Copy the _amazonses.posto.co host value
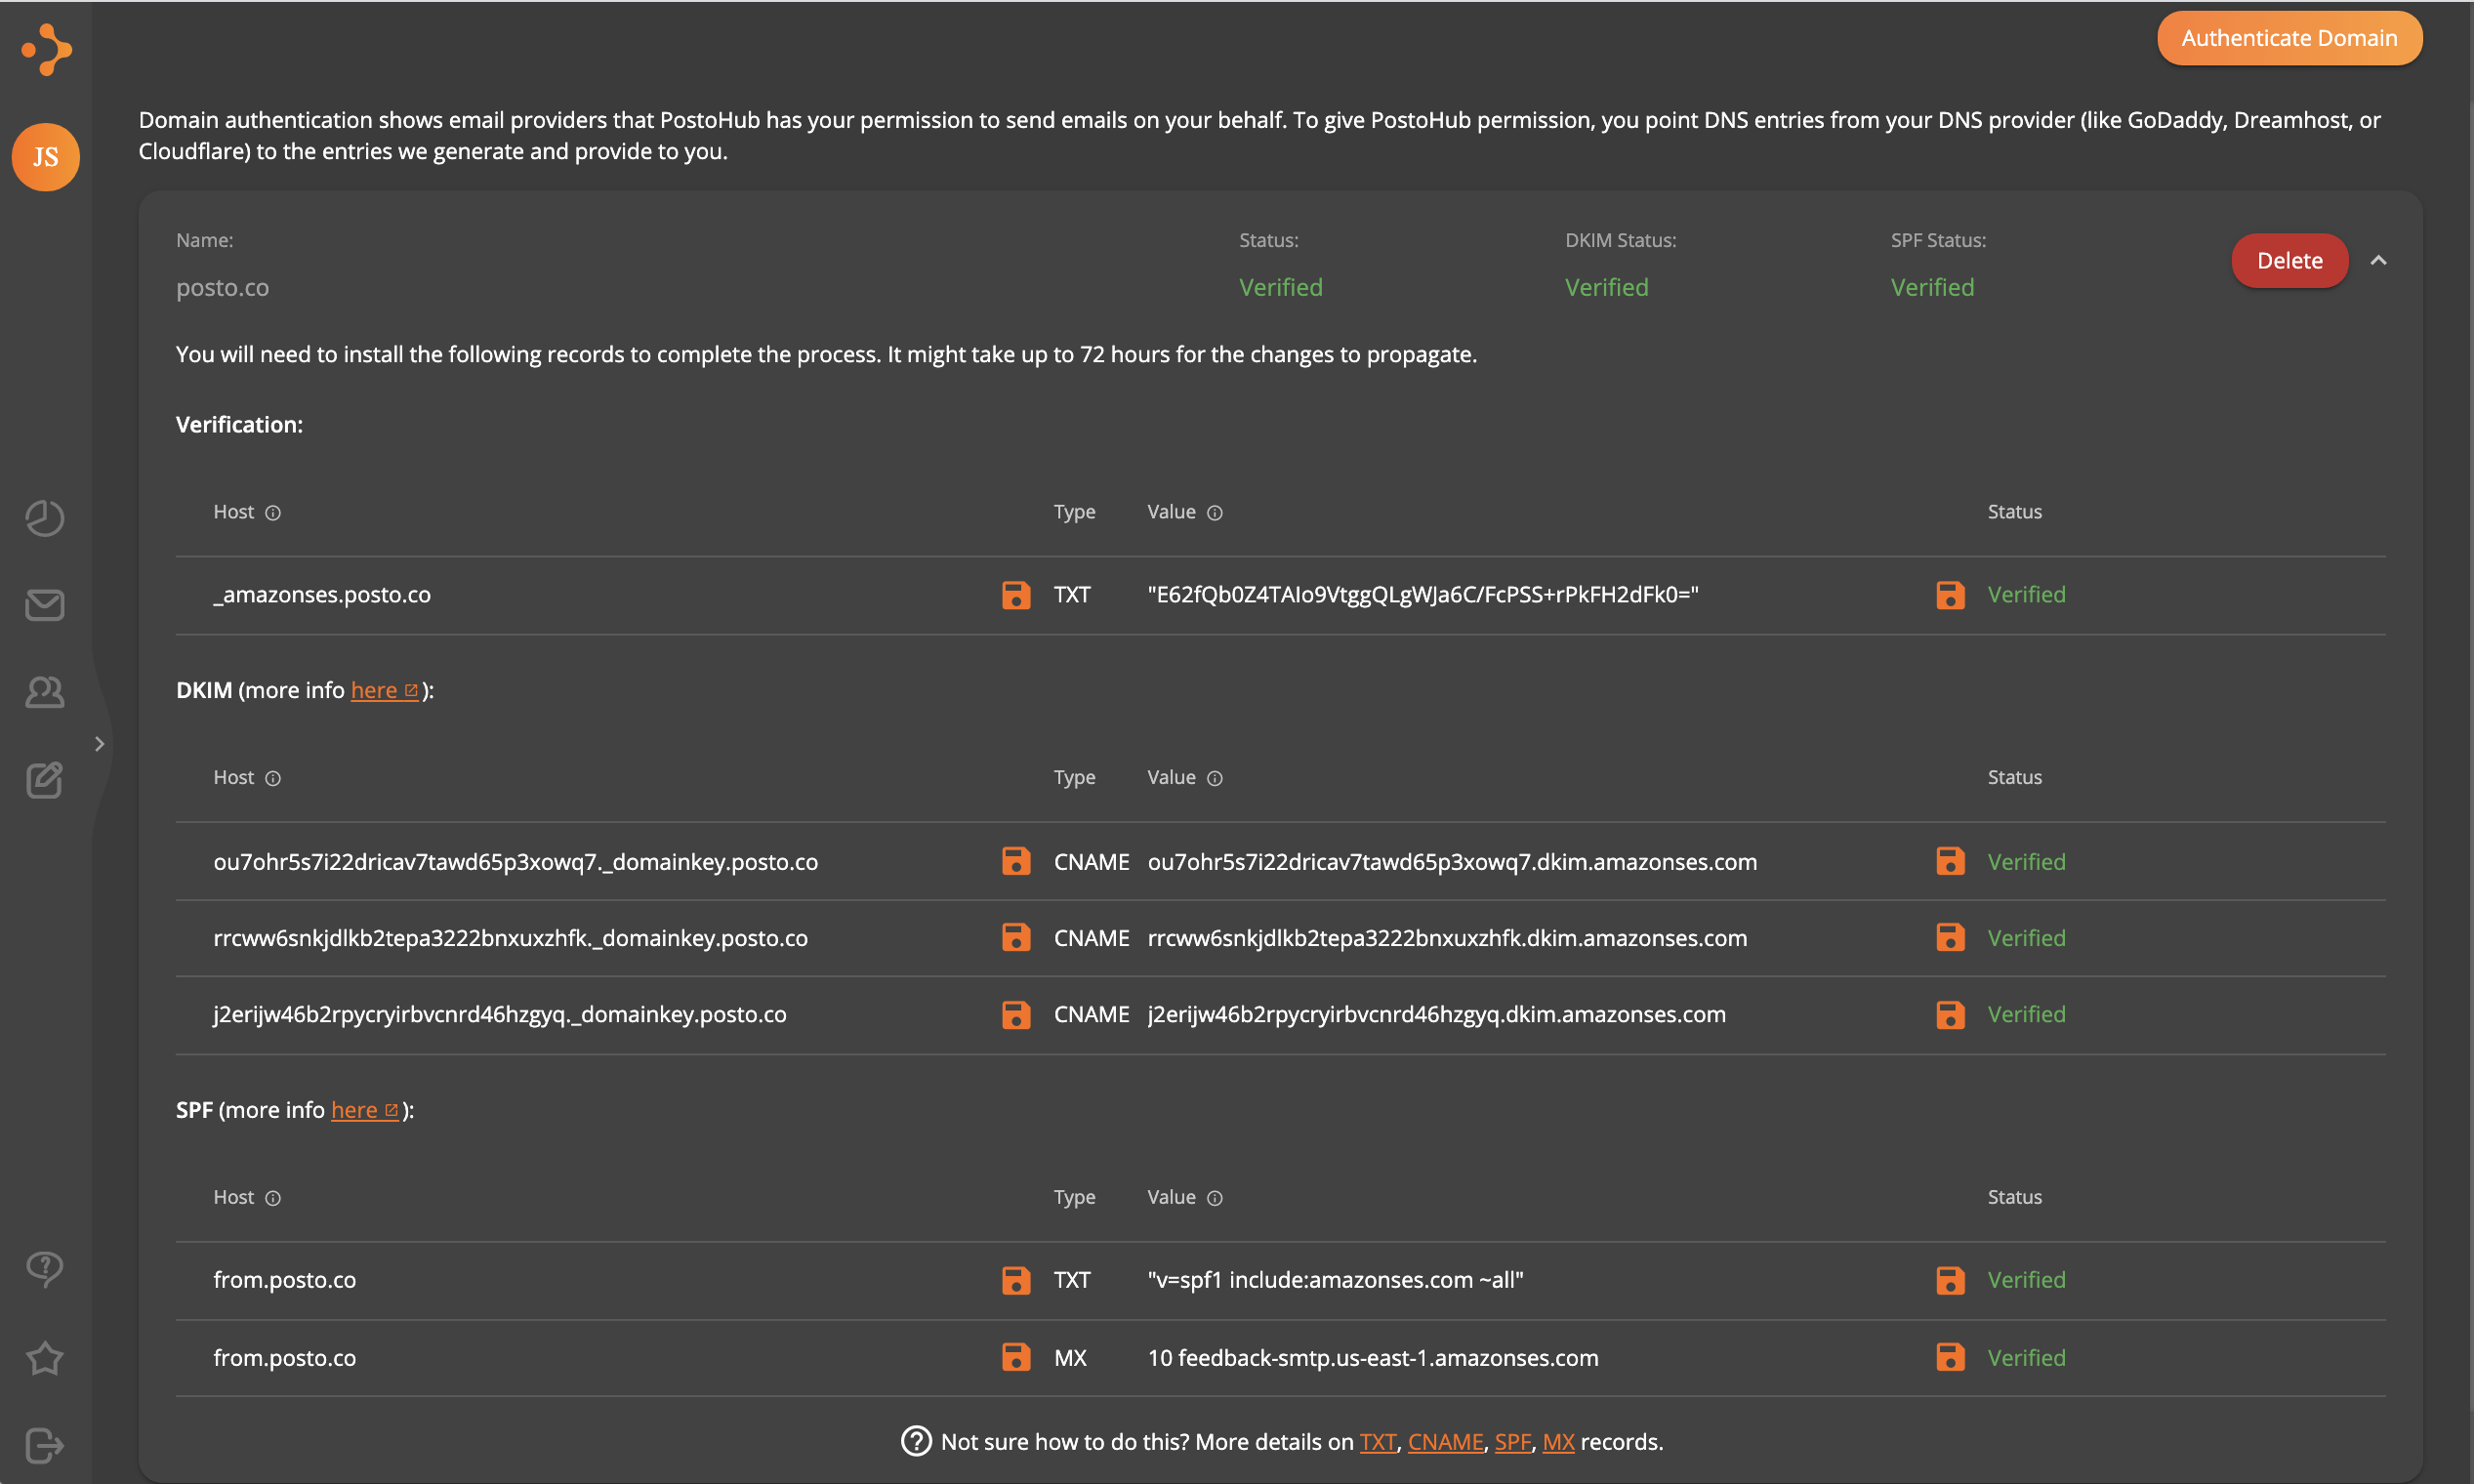 [1016, 595]
